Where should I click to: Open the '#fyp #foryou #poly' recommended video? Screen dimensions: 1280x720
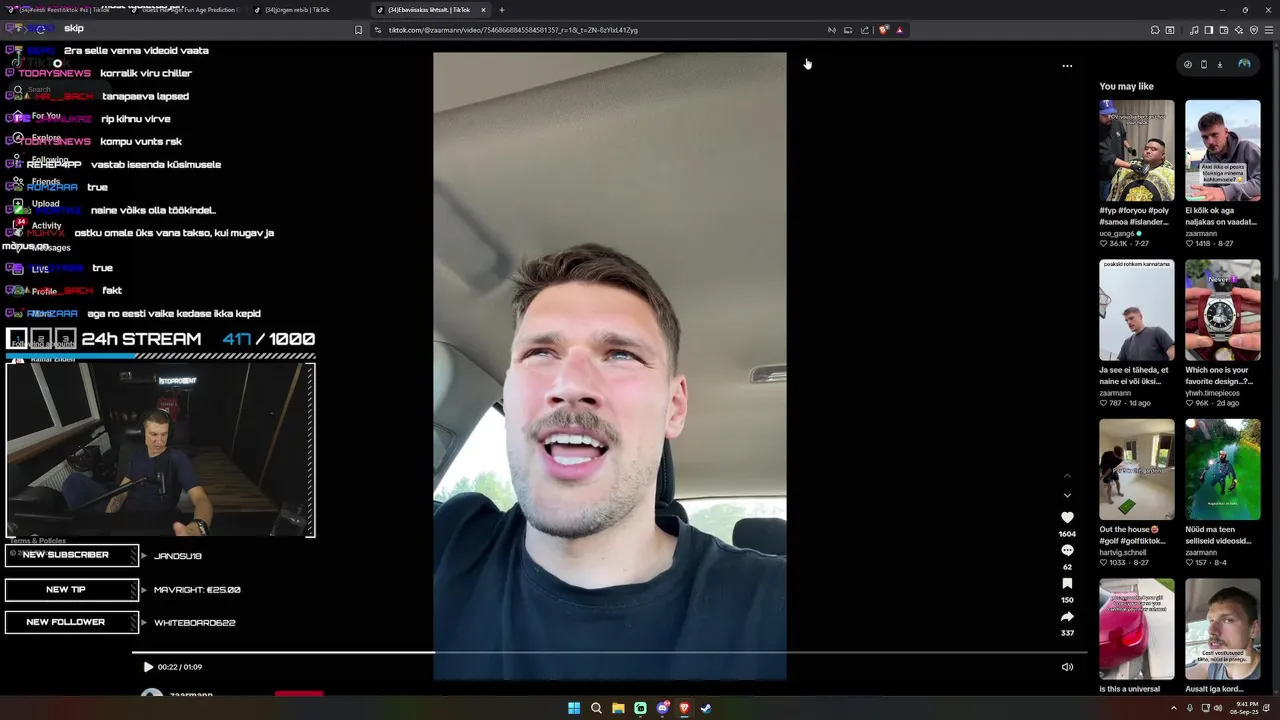click(1137, 150)
